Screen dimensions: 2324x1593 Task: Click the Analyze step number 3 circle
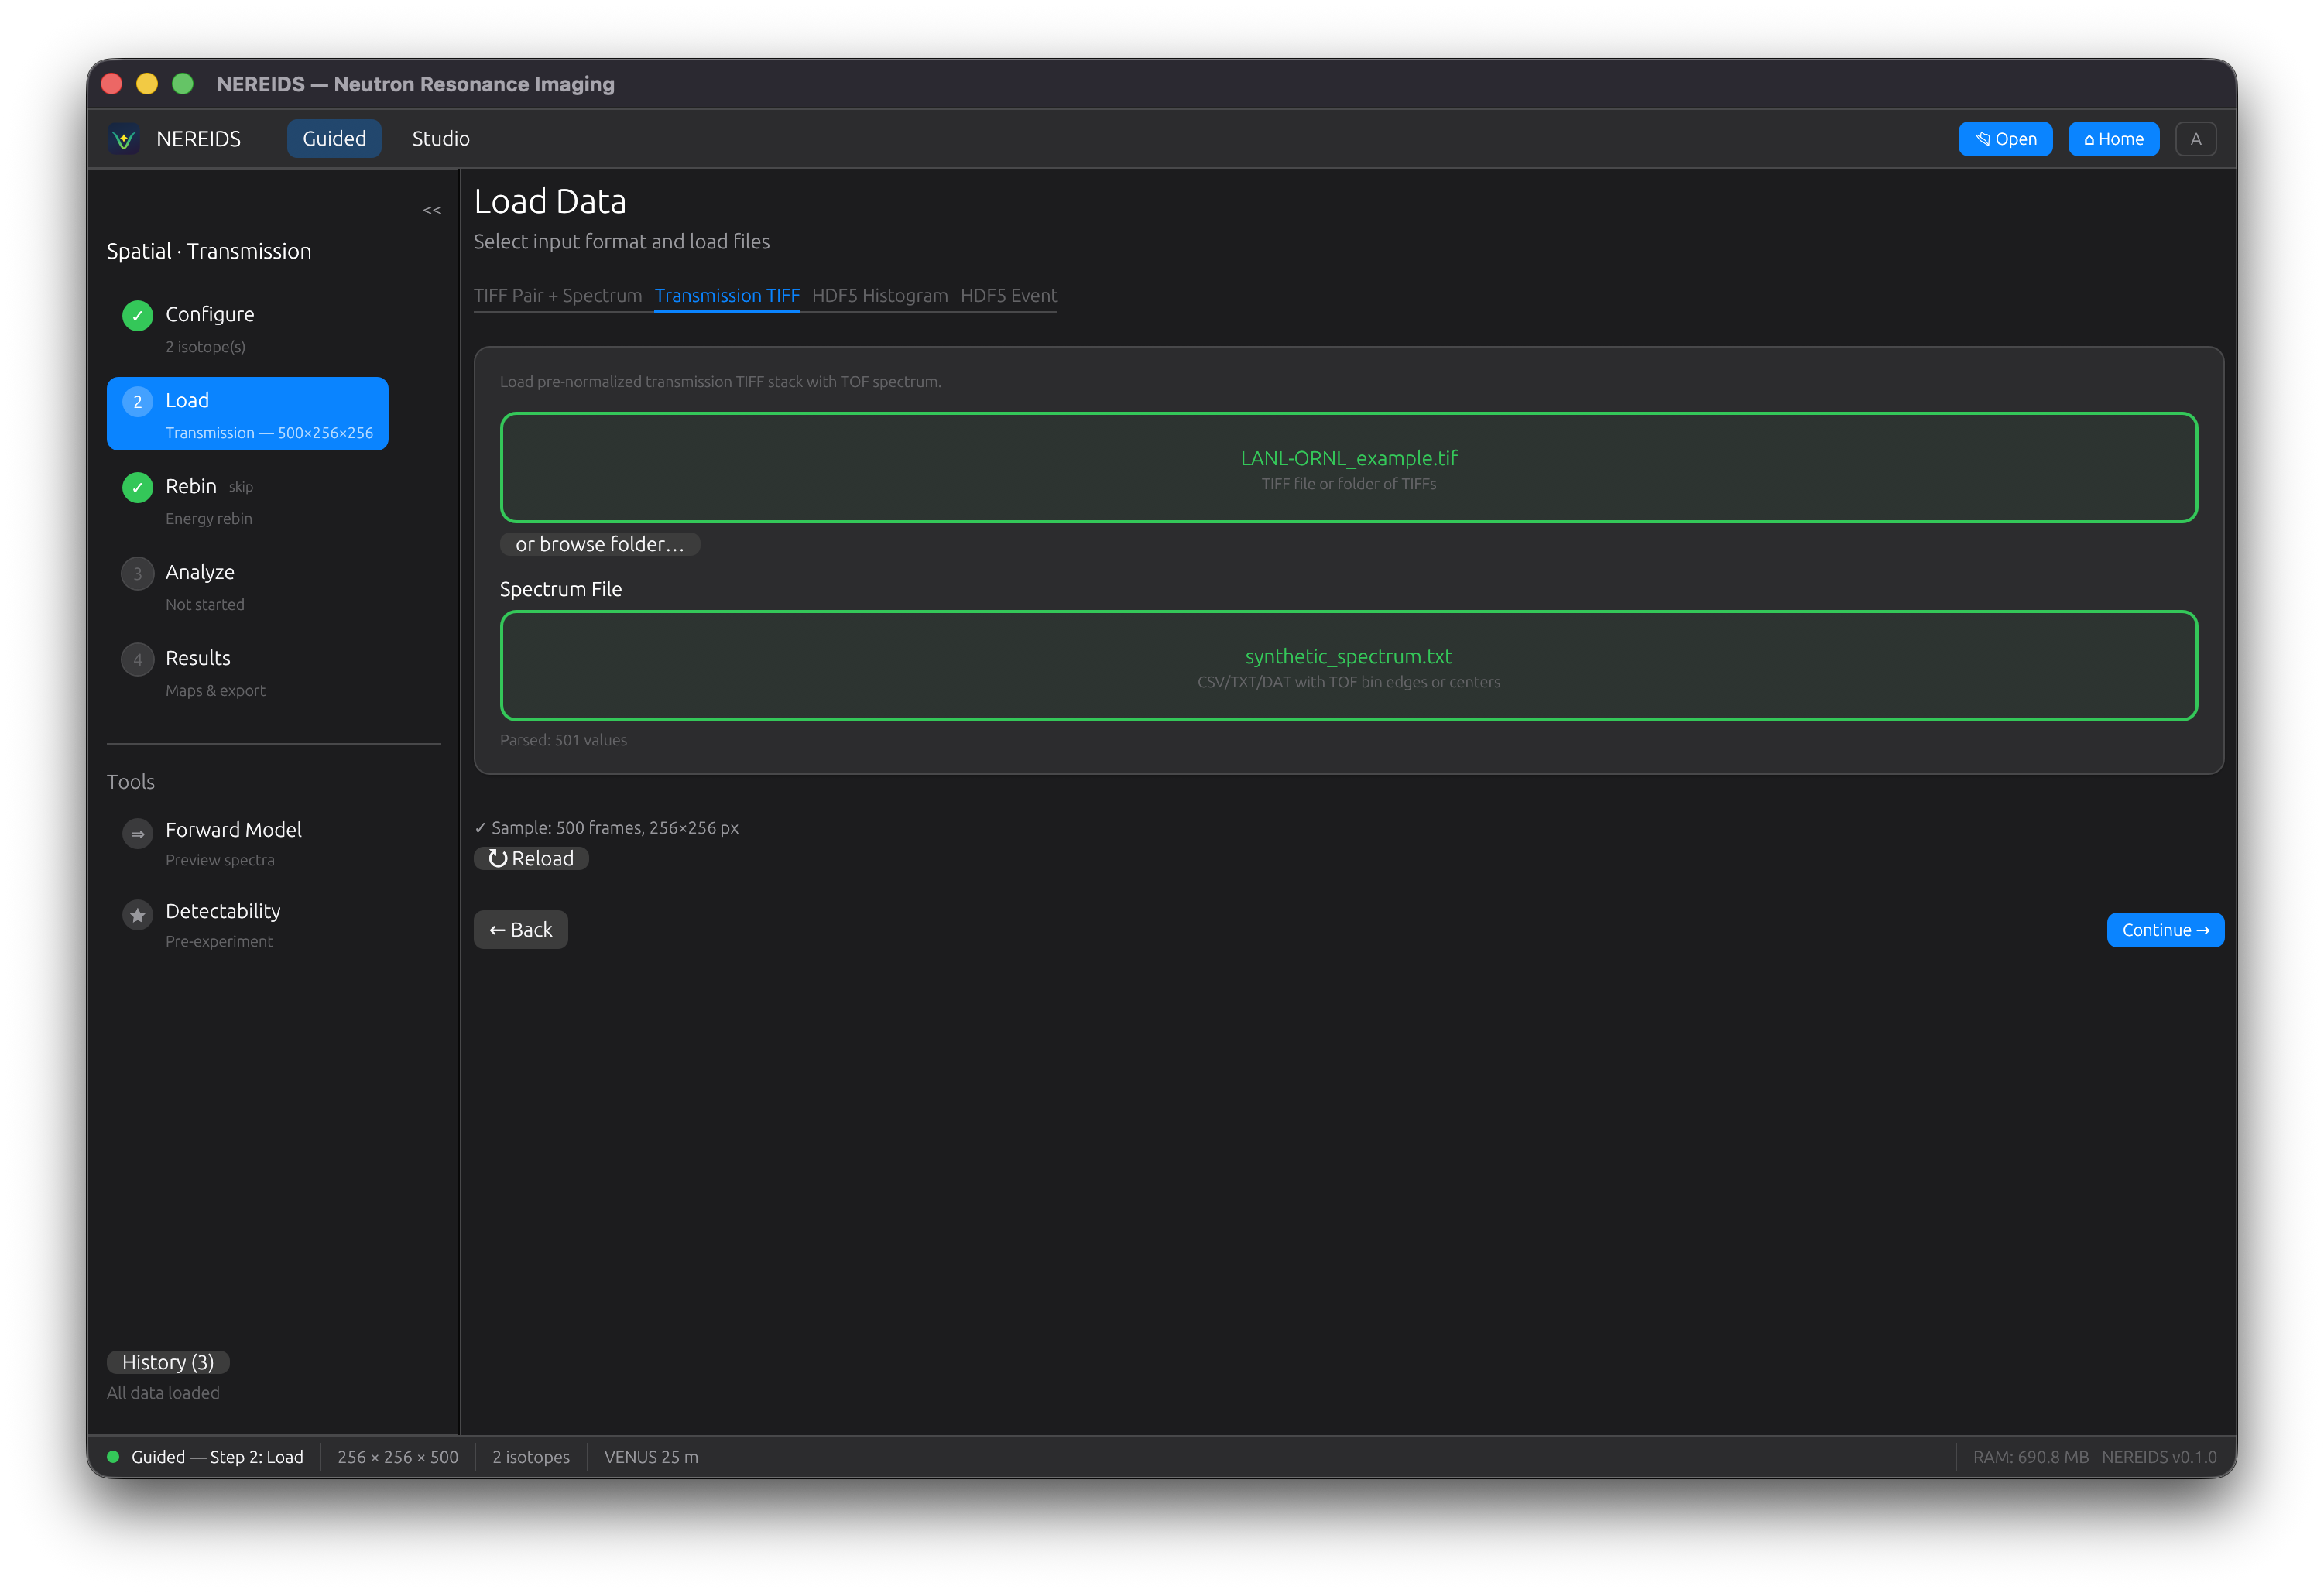click(x=137, y=573)
